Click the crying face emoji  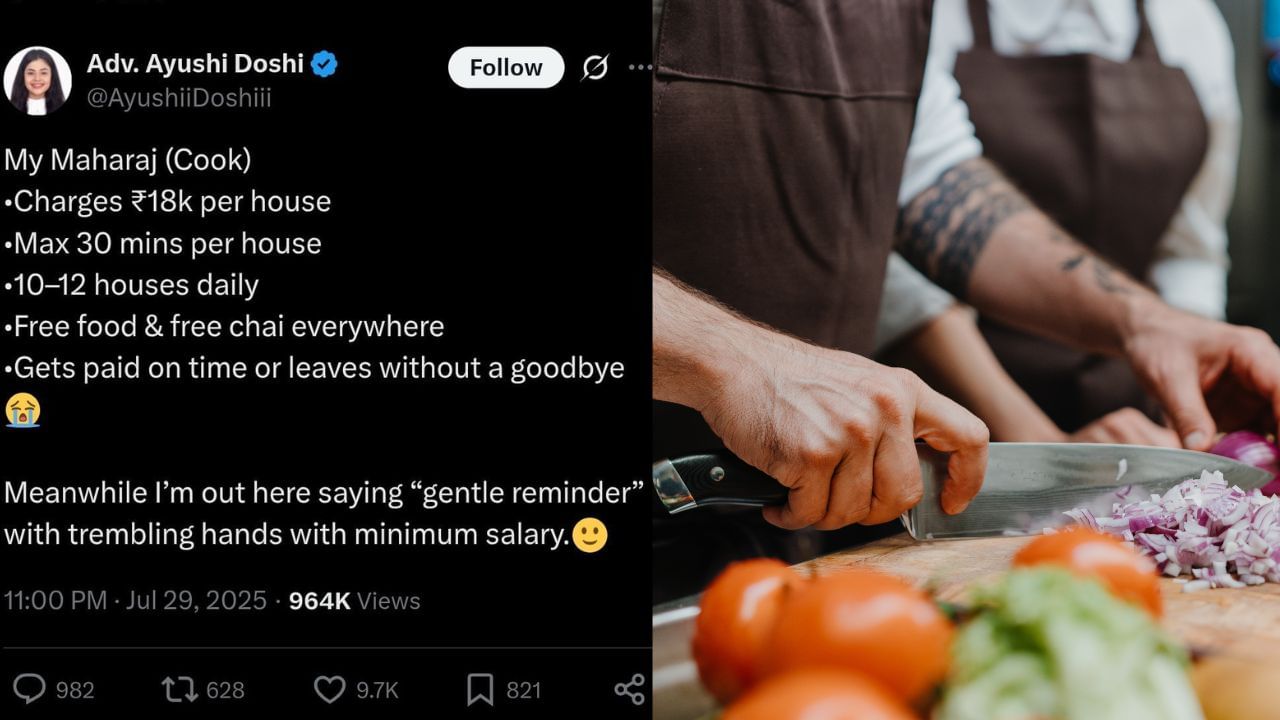(22, 410)
